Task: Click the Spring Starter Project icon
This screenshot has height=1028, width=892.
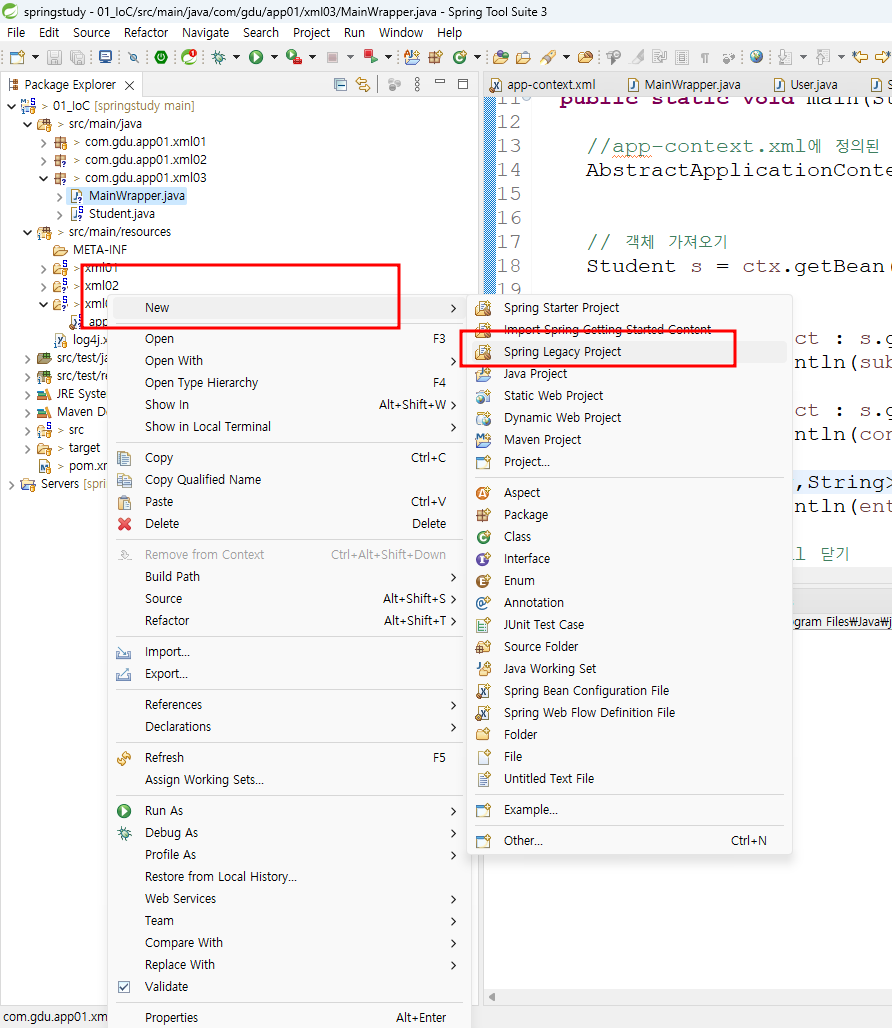Action: (484, 307)
